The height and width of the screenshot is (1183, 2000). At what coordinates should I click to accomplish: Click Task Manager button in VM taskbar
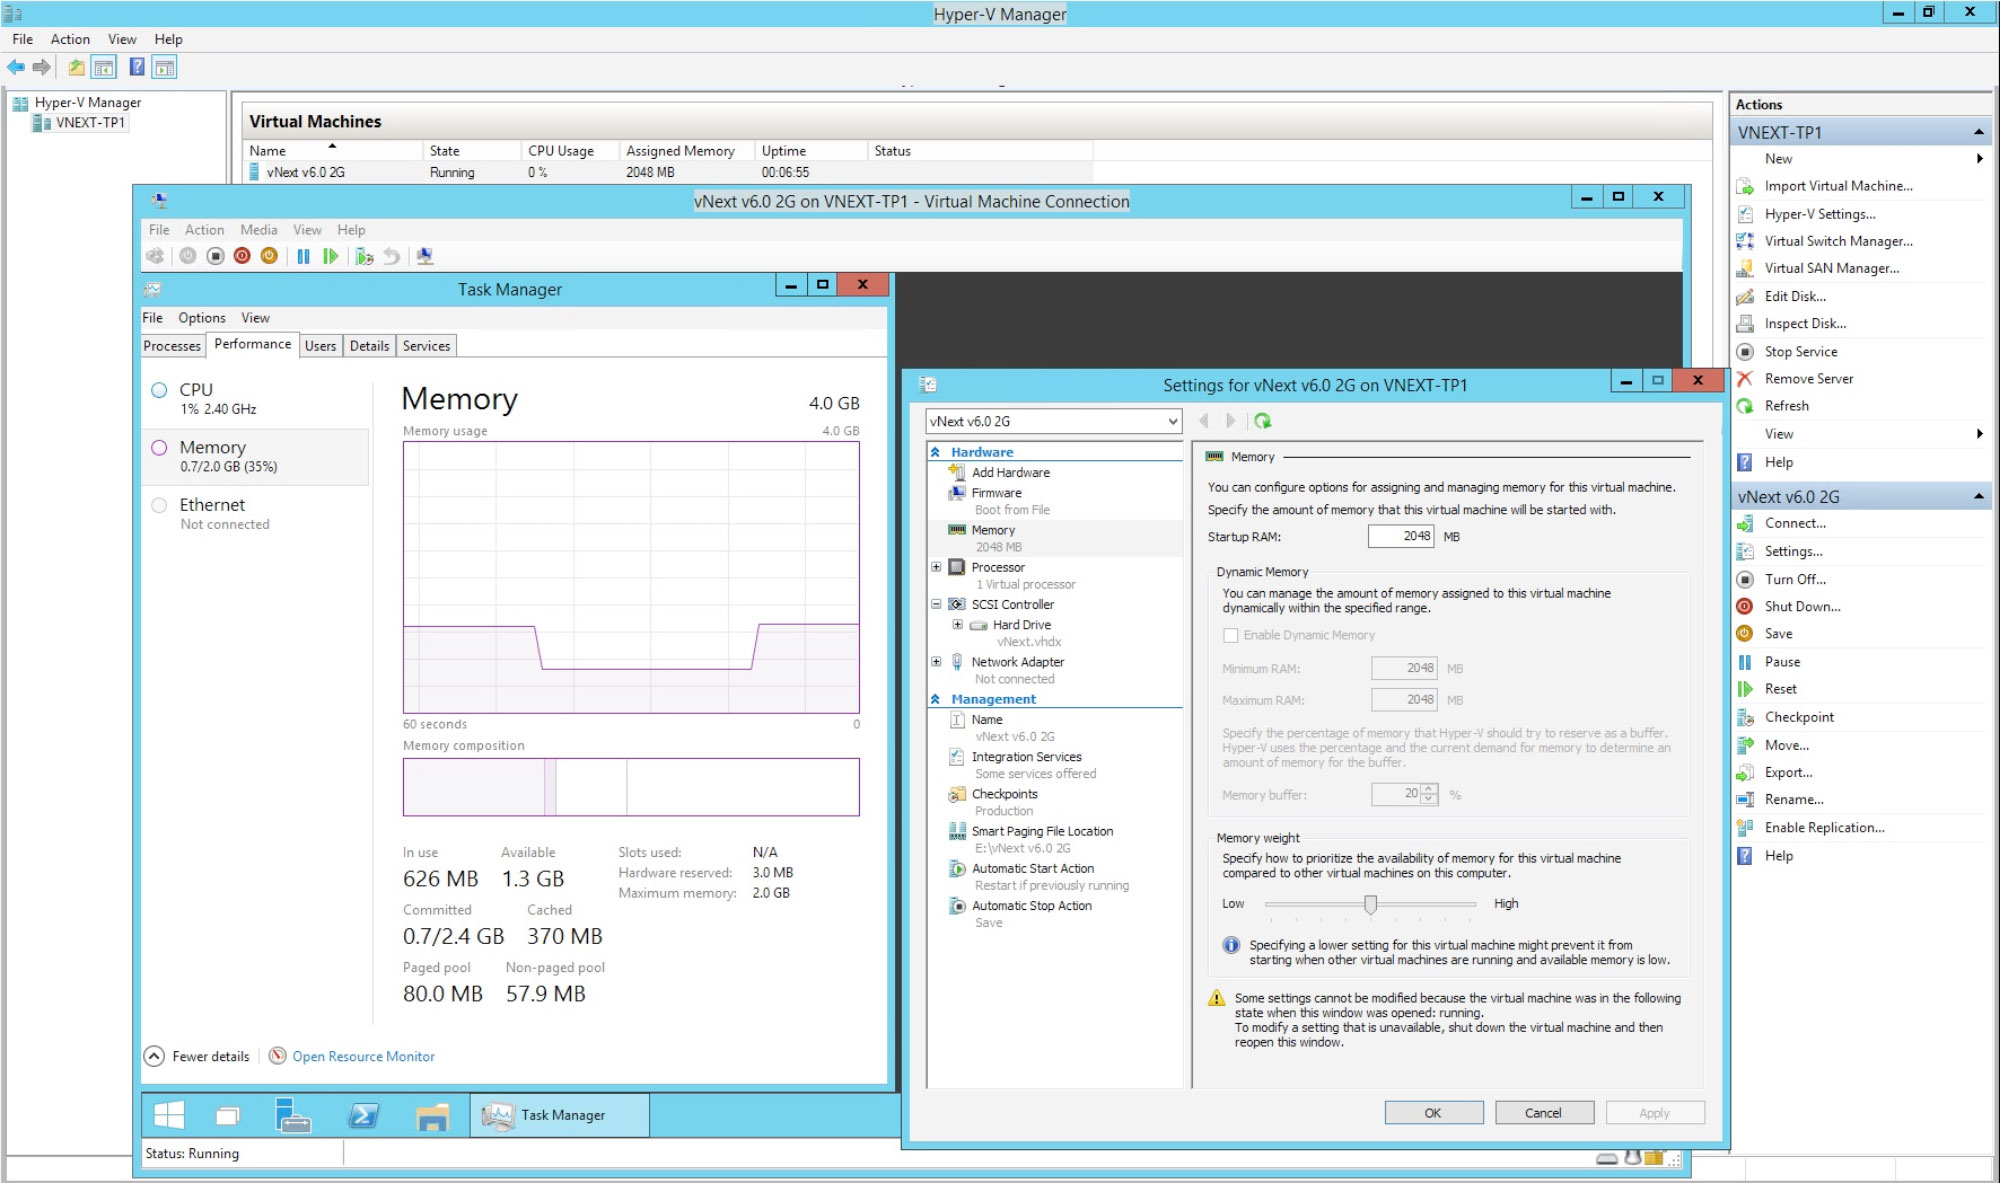coord(560,1115)
